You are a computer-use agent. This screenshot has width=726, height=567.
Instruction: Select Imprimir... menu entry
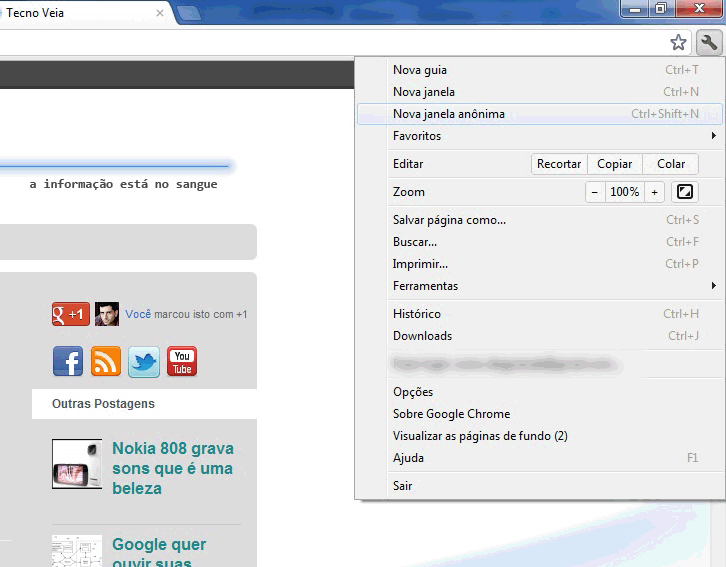(540, 264)
